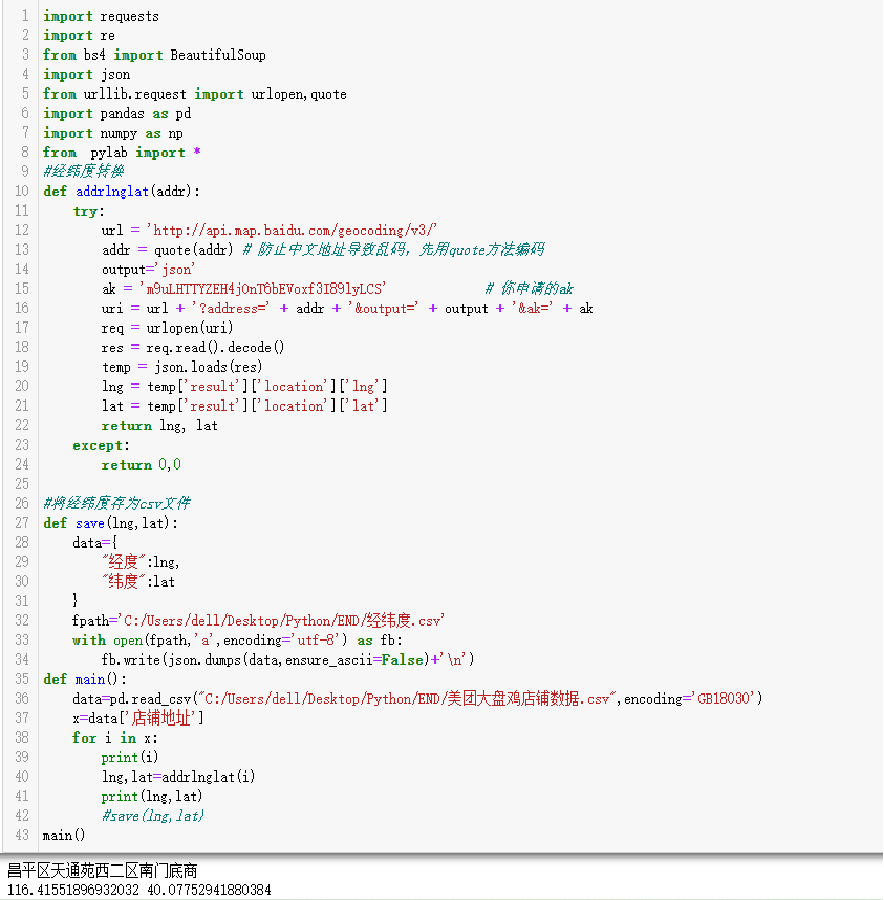Click comment '#将经纬度存为csv文件' on line 26
Screen dimensions: 884x900
pyautogui.click(x=117, y=503)
